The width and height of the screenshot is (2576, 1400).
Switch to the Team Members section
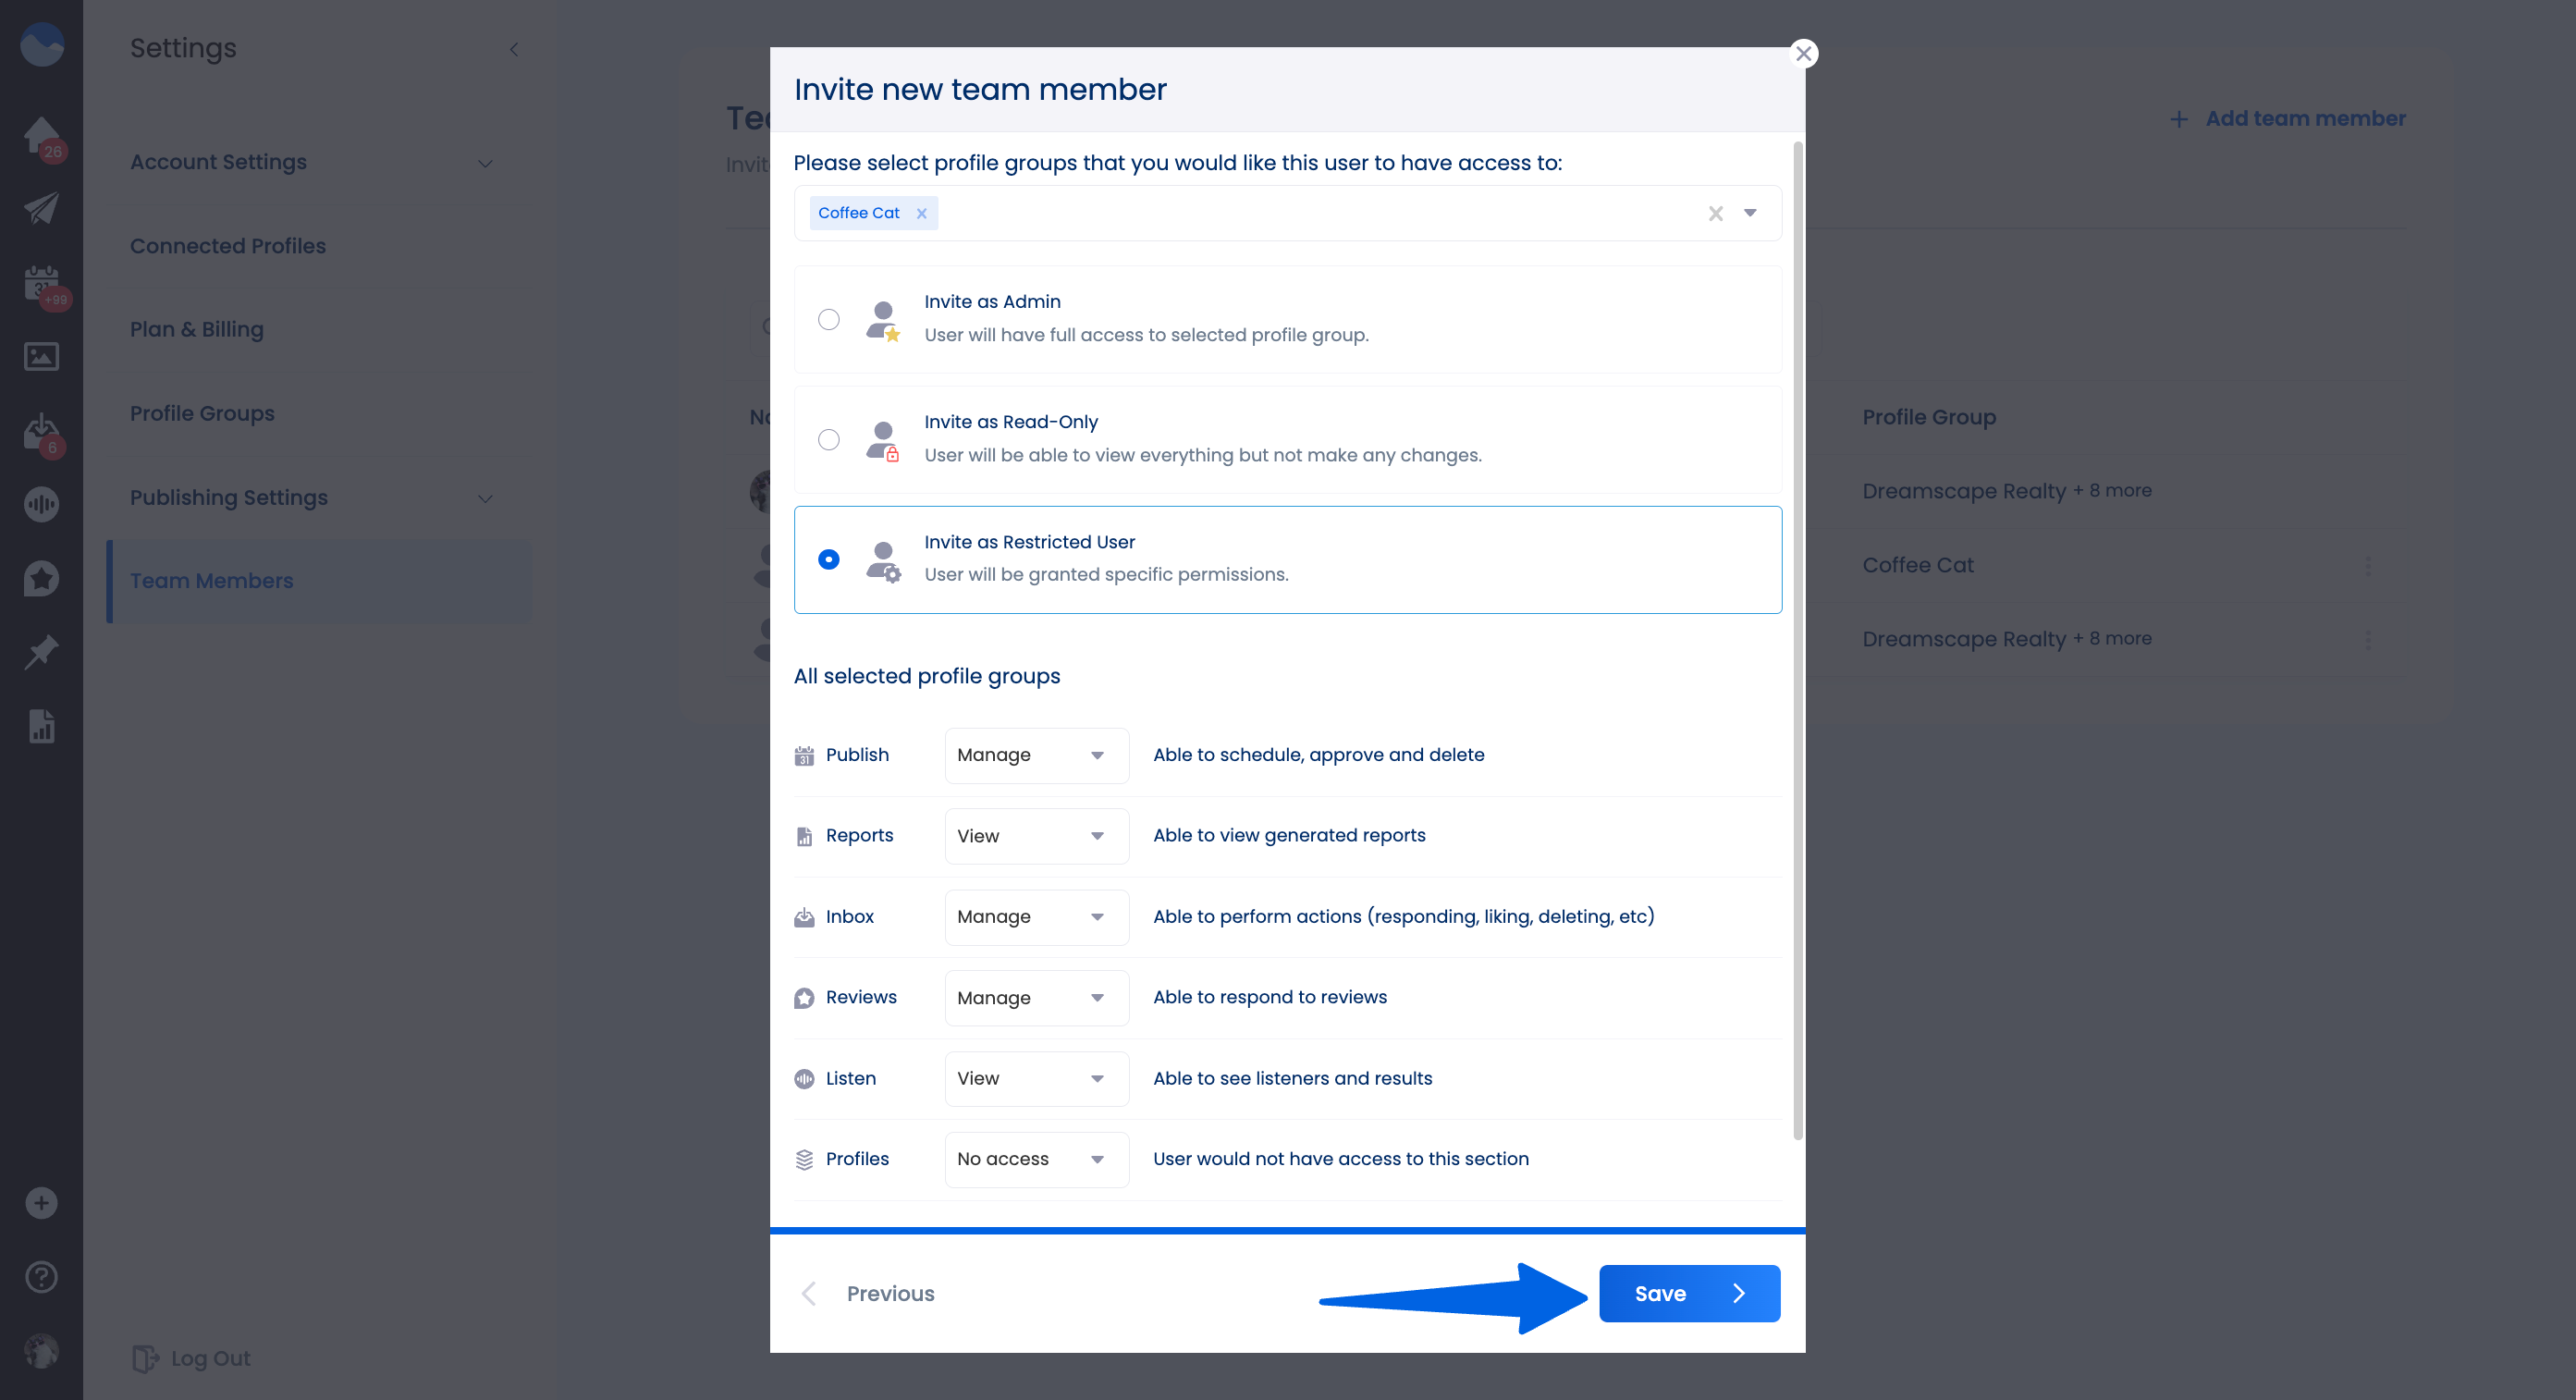pyautogui.click(x=211, y=580)
